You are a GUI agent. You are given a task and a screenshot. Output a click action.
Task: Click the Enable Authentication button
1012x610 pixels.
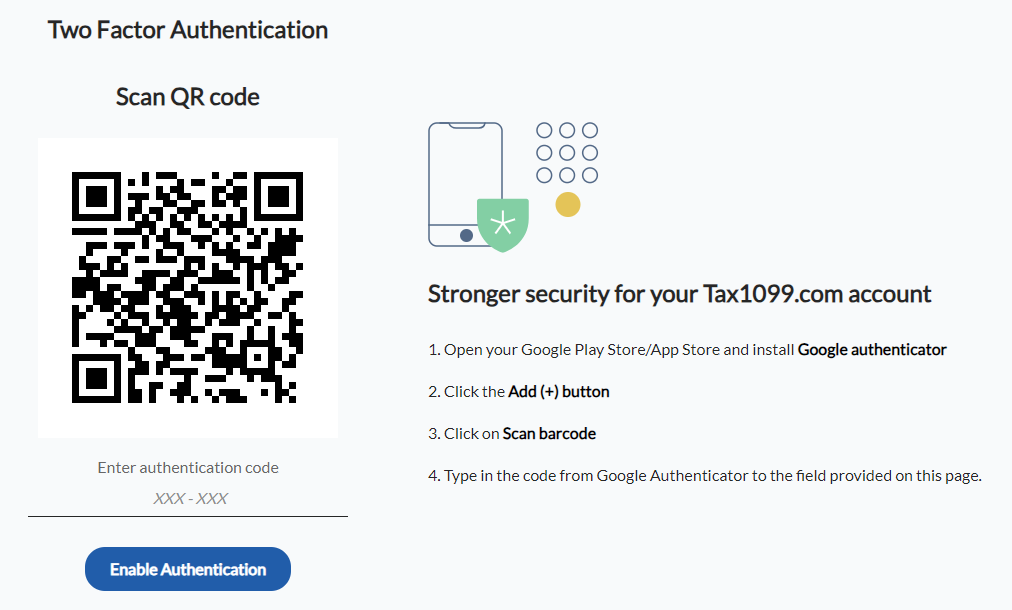pos(187,569)
